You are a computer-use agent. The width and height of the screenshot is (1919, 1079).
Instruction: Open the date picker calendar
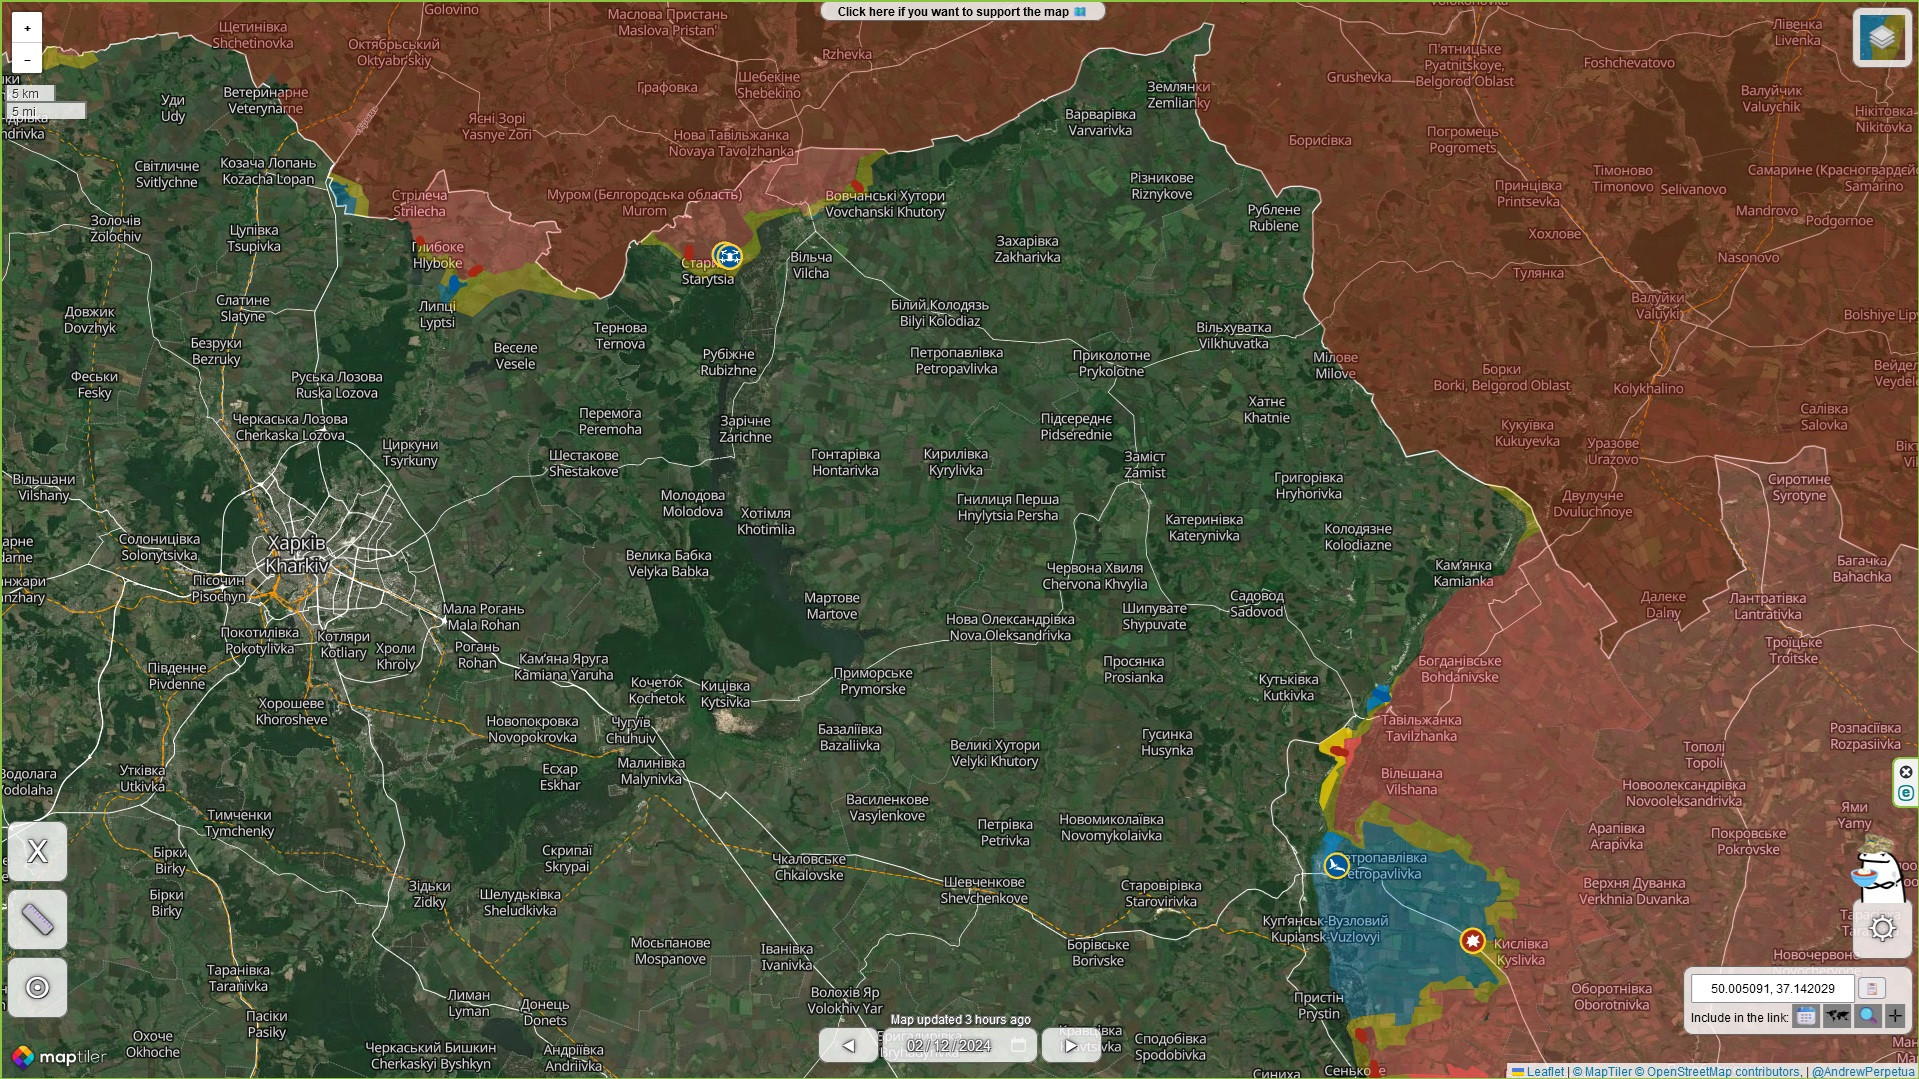tap(1019, 1046)
